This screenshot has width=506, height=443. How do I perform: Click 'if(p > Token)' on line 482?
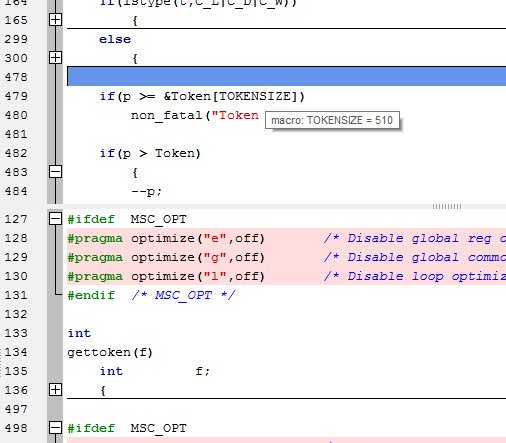coord(150,153)
